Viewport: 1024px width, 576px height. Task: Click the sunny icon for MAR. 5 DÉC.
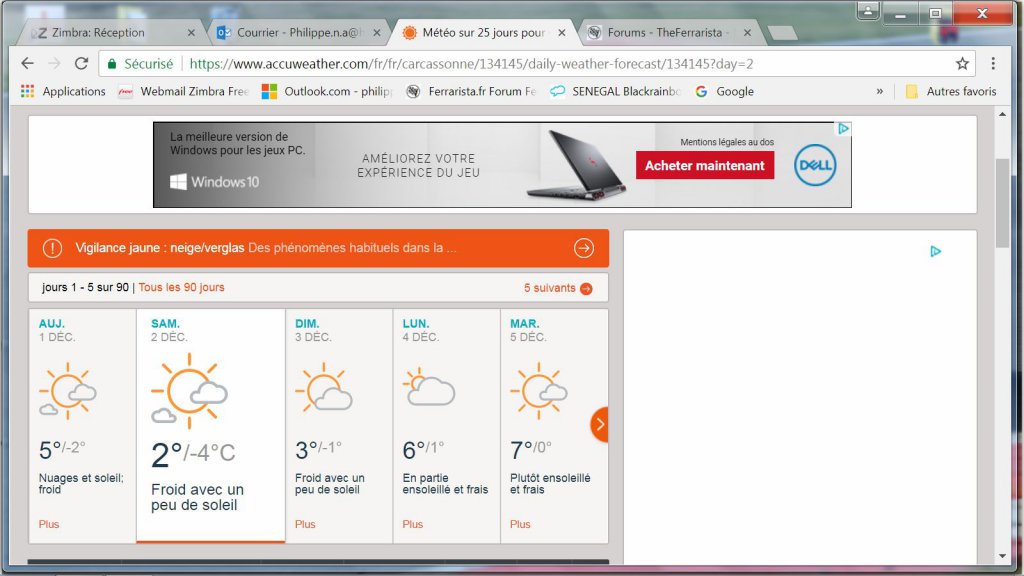click(539, 391)
